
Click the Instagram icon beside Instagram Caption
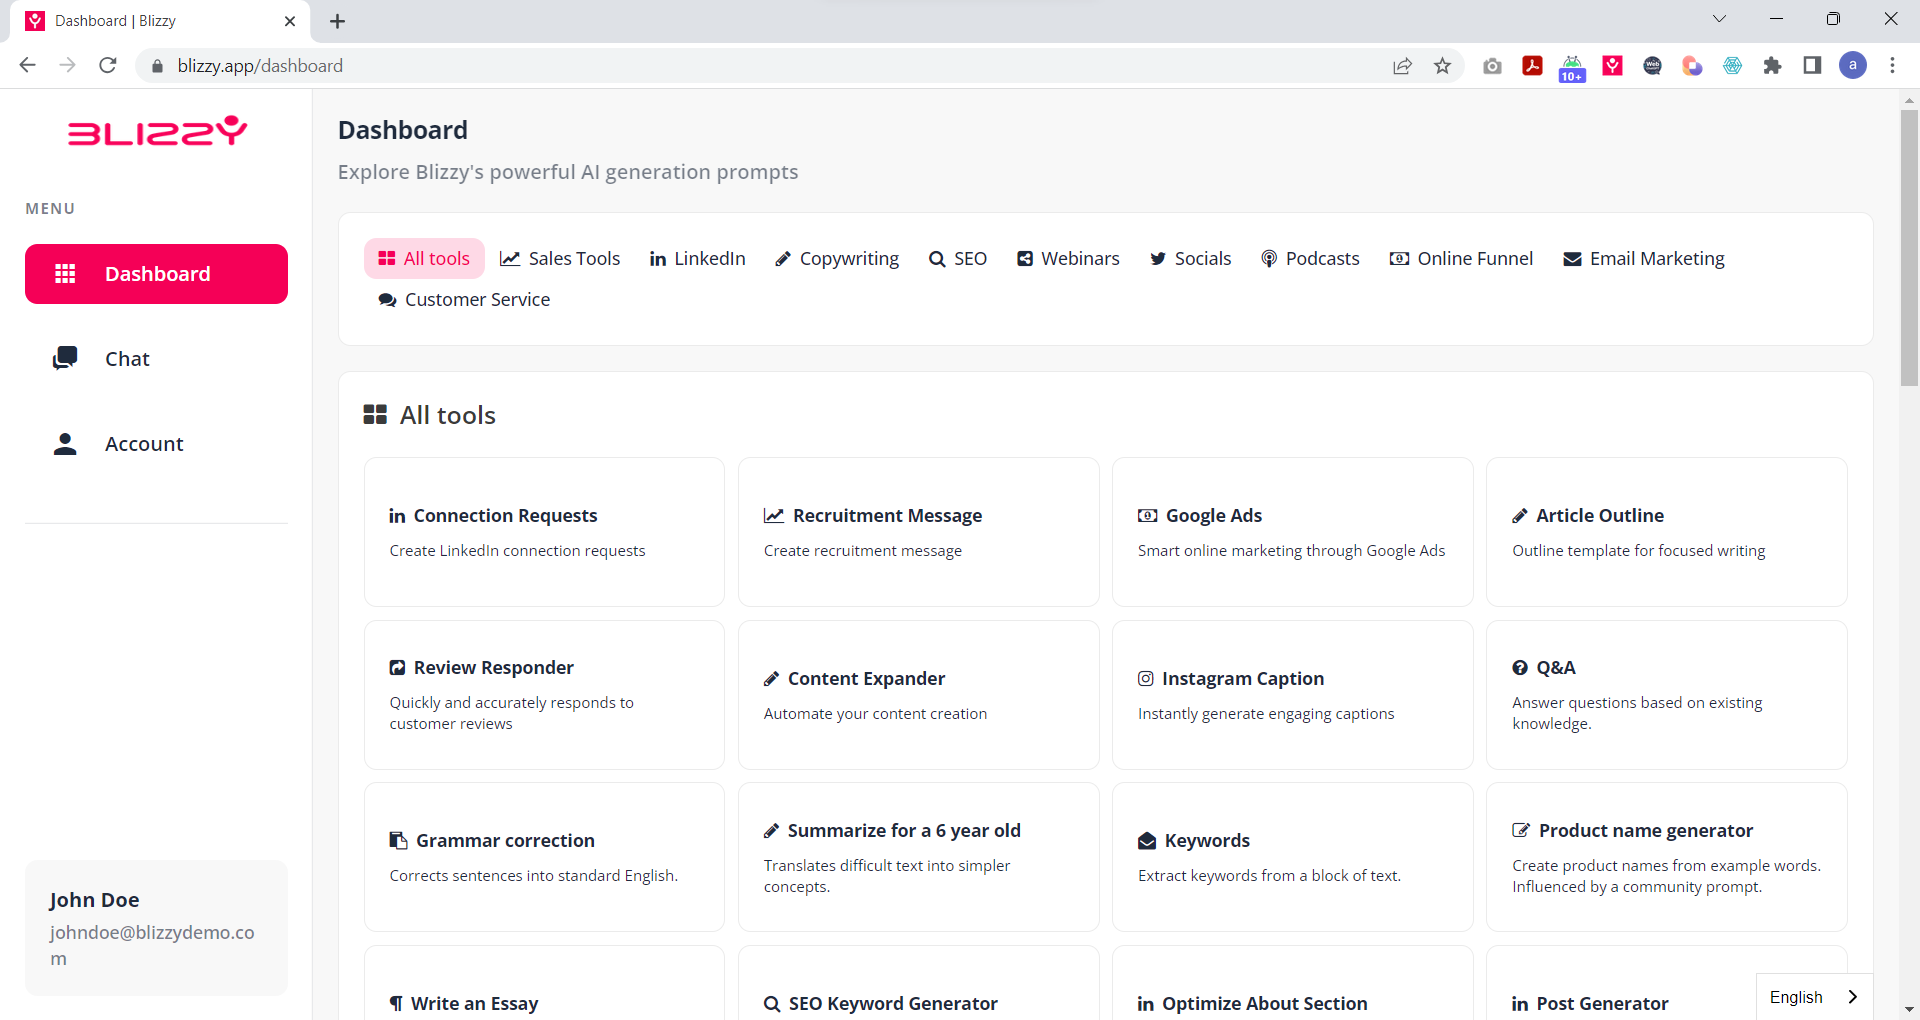tap(1146, 679)
